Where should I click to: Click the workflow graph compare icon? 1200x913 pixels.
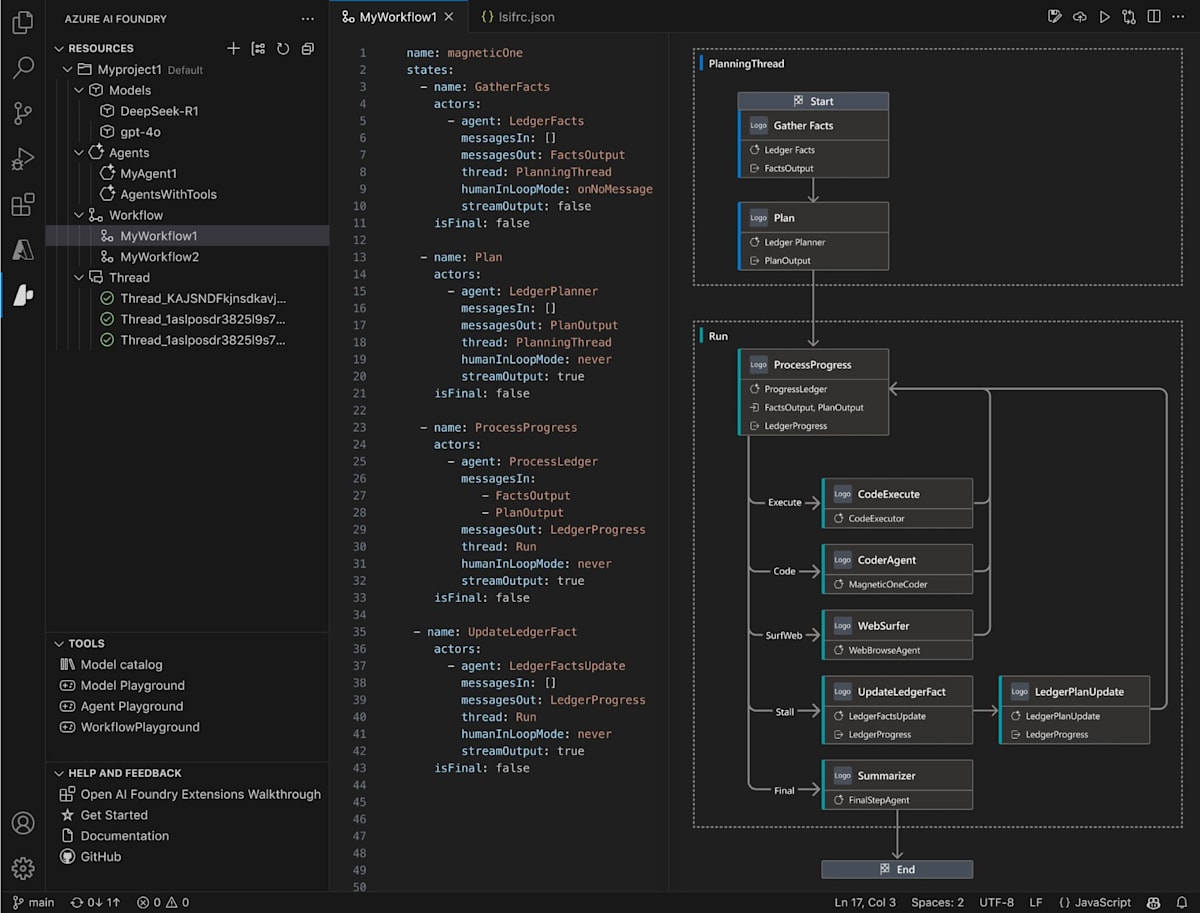tap(1129, 17)
